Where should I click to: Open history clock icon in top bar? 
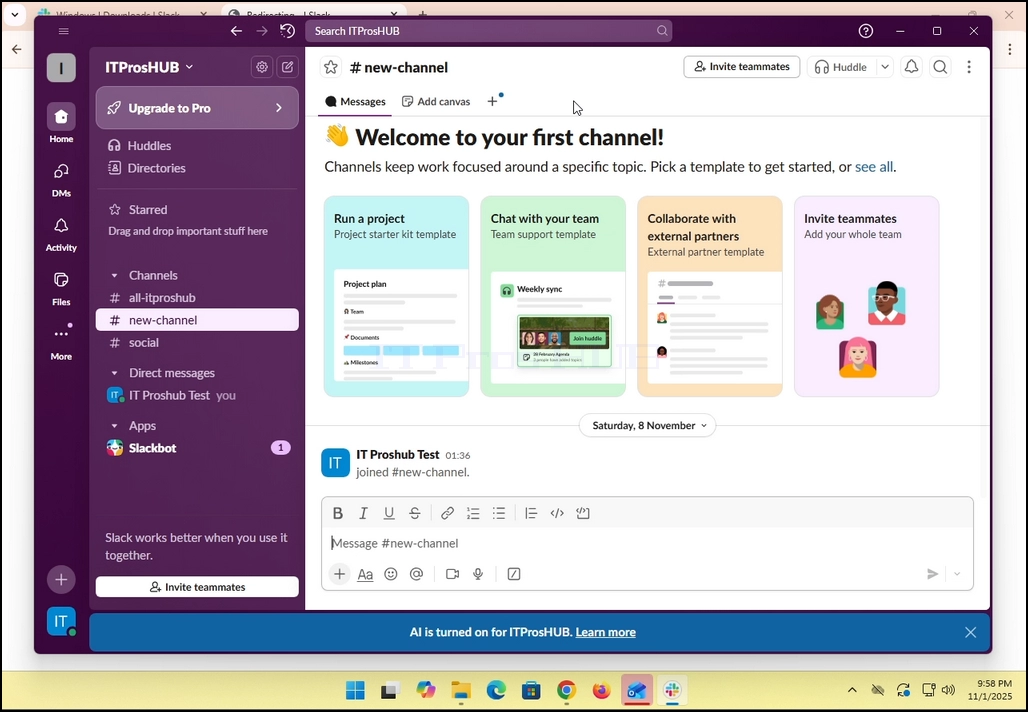pos(287,31)
